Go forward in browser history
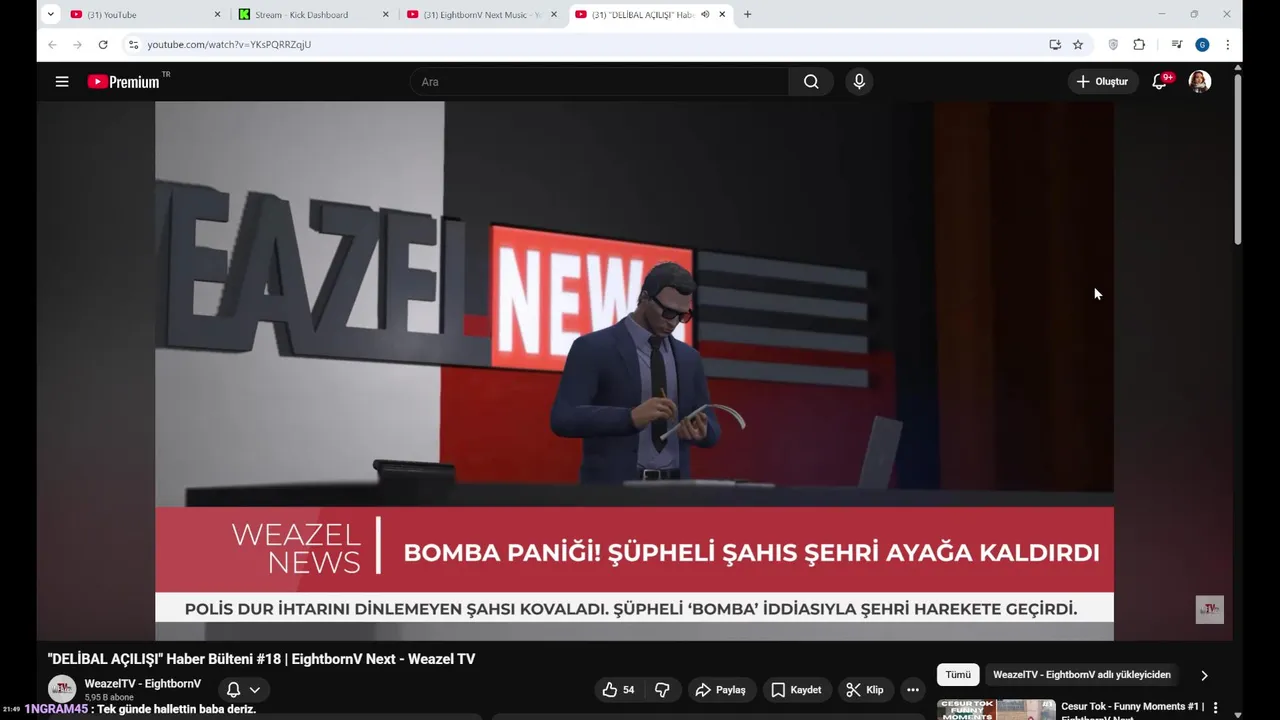Image resolution: width=1280 pixels, height=720 pixels. 77,44
